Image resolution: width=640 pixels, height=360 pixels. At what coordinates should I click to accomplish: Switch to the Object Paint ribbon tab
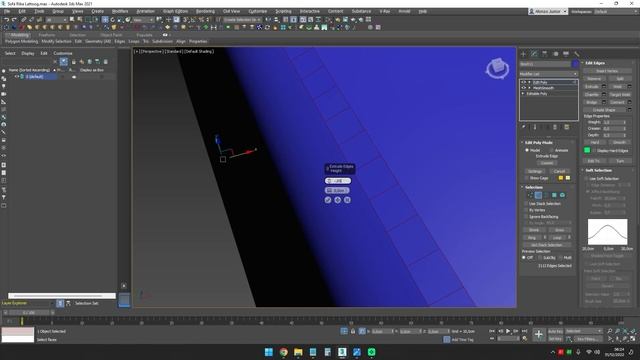111,35
